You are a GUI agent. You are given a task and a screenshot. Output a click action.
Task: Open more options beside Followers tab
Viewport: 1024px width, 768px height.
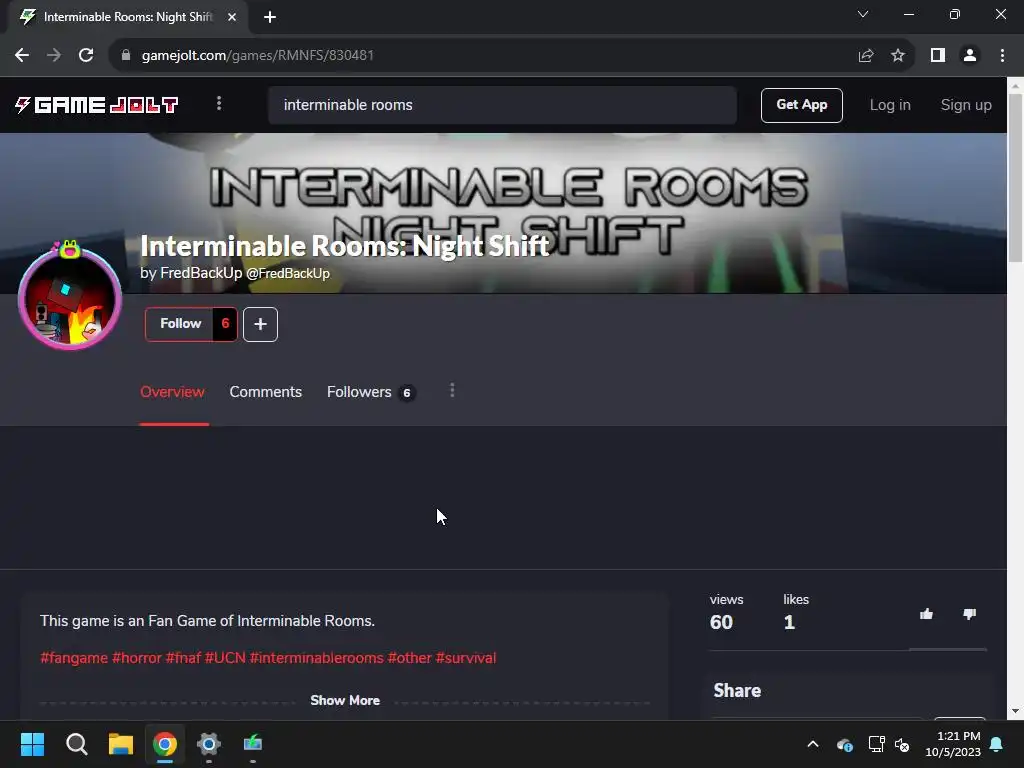[x=452, y=391]
